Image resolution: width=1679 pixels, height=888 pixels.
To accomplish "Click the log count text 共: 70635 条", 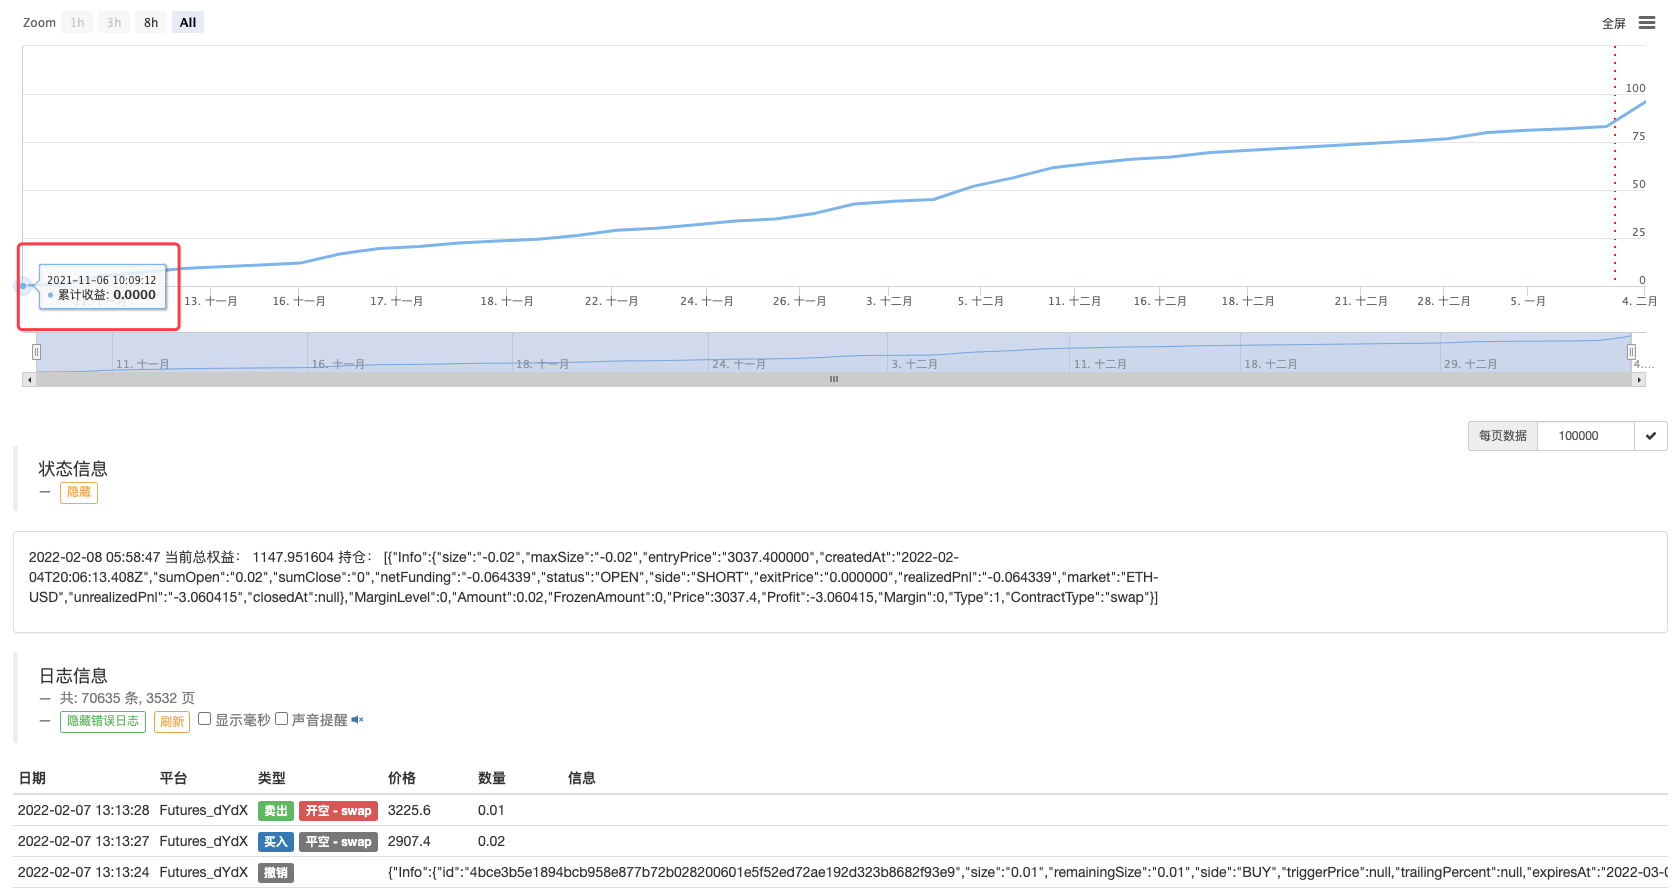I will (100, 699).
